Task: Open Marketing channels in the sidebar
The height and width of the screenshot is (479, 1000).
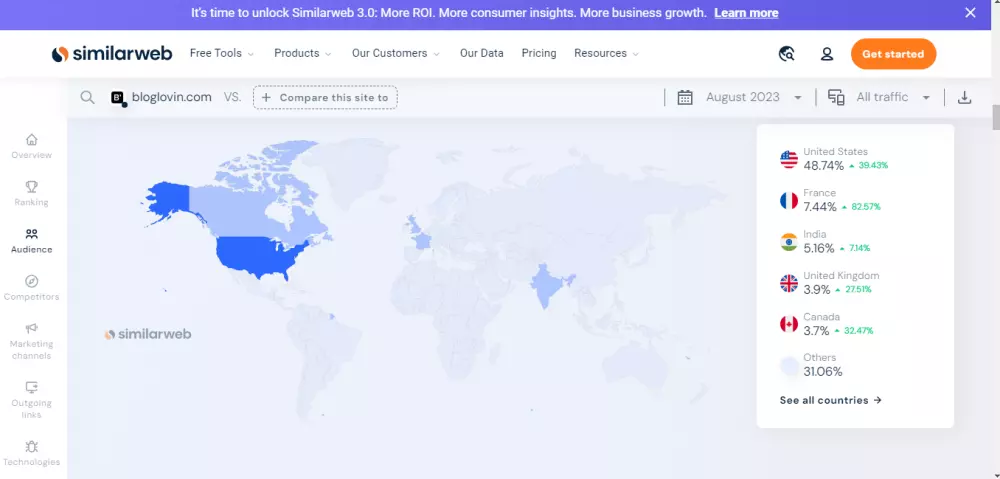Action: pos(31,341)
